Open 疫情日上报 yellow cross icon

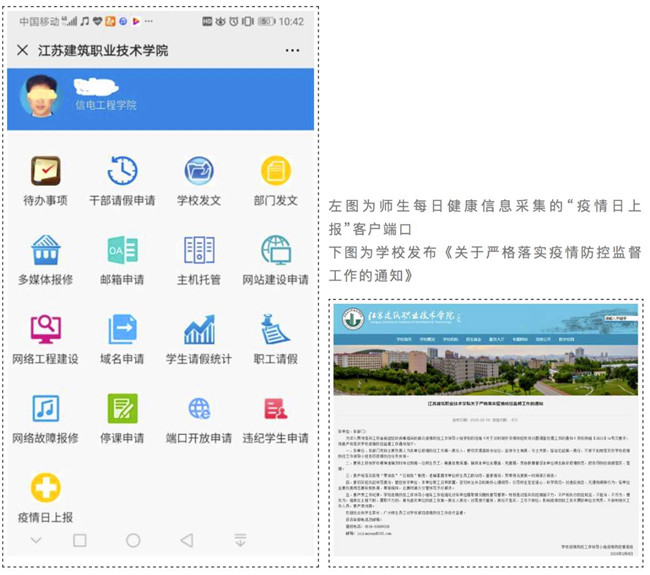point(46,488)
